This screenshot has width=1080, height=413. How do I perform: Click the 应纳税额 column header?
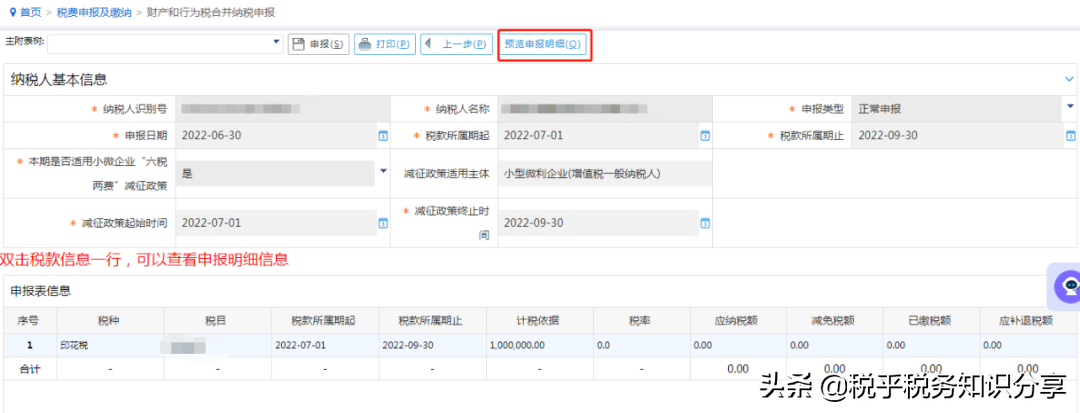click(x=736, y=321)
